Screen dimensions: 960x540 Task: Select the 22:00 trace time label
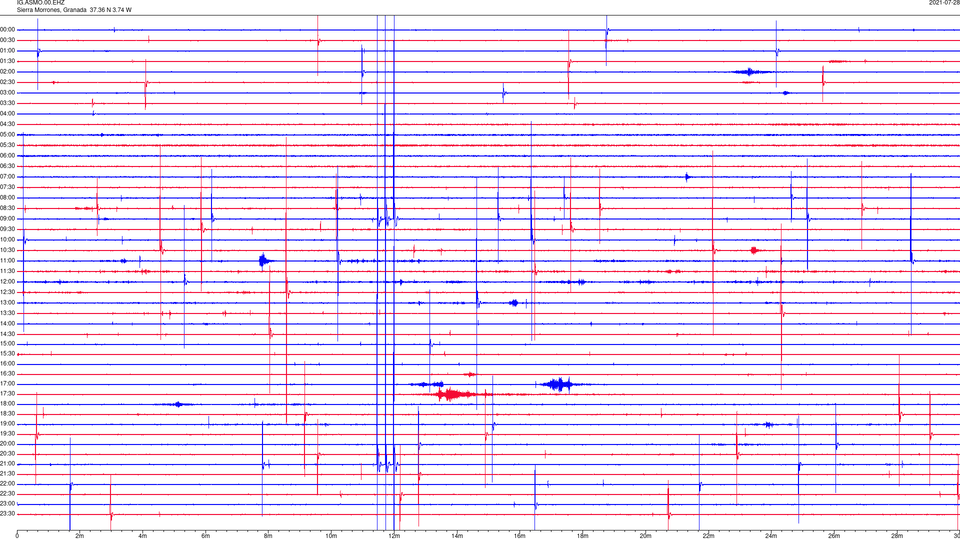pyautogui.click(x=8, y=484)
